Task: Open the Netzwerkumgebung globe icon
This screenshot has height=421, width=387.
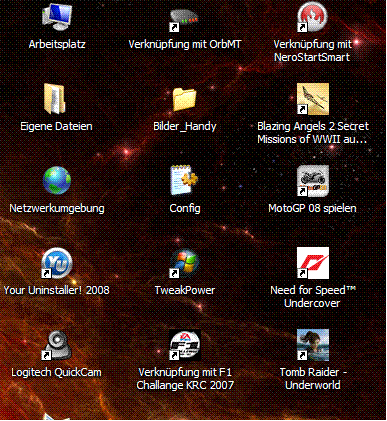Action: 57,180
